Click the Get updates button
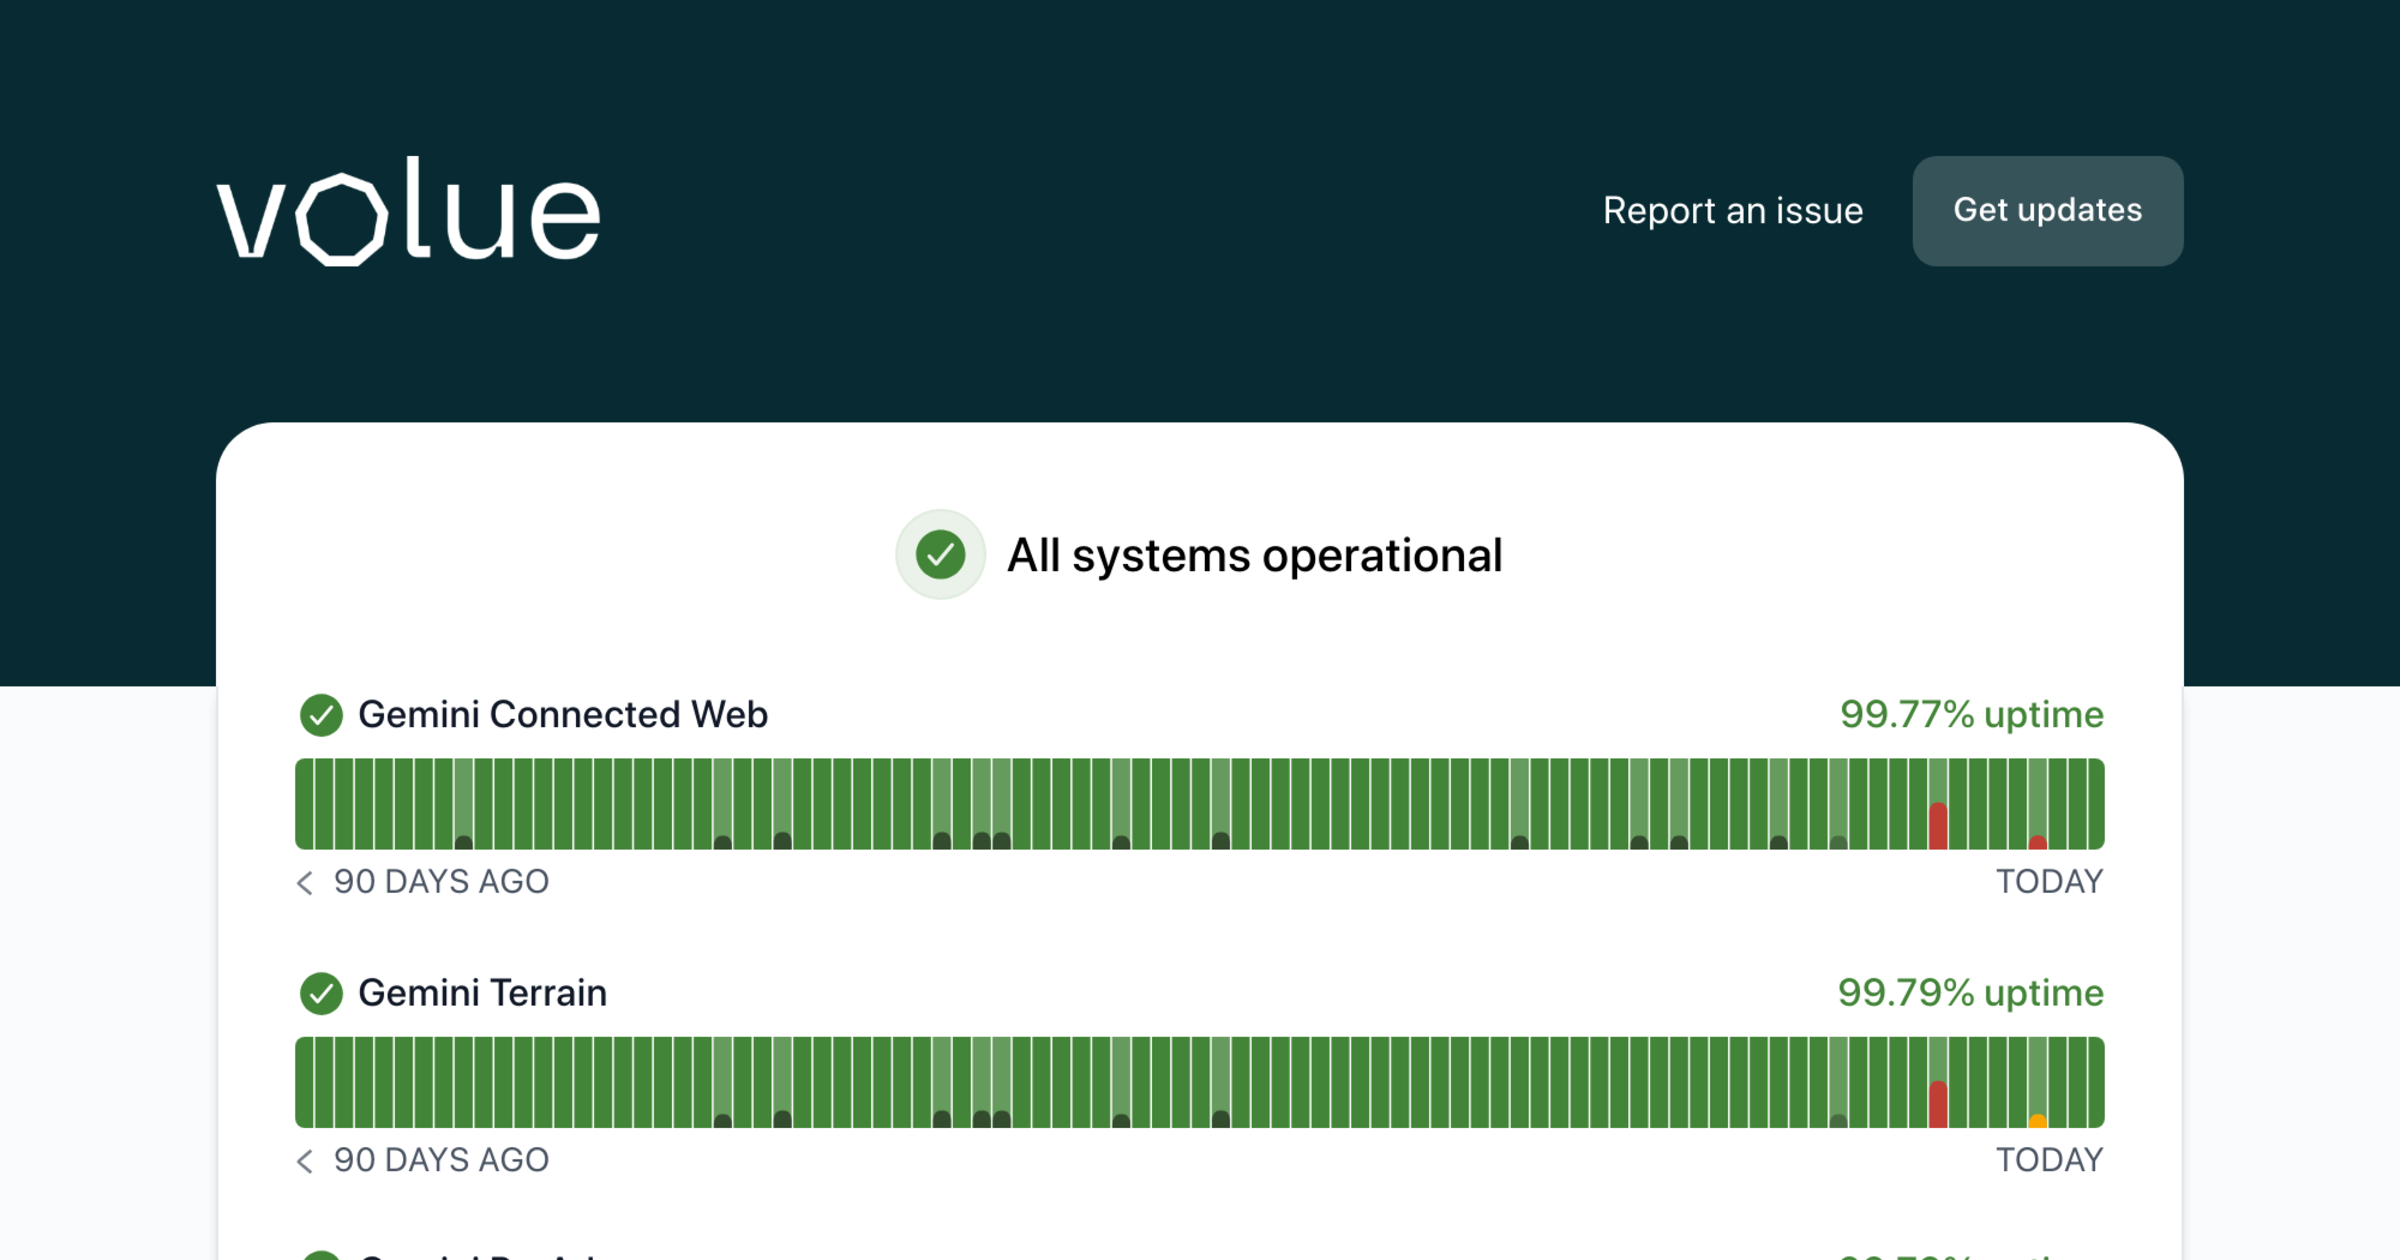Screen dimensions: 2400x1260 [x=2047, y=211]
